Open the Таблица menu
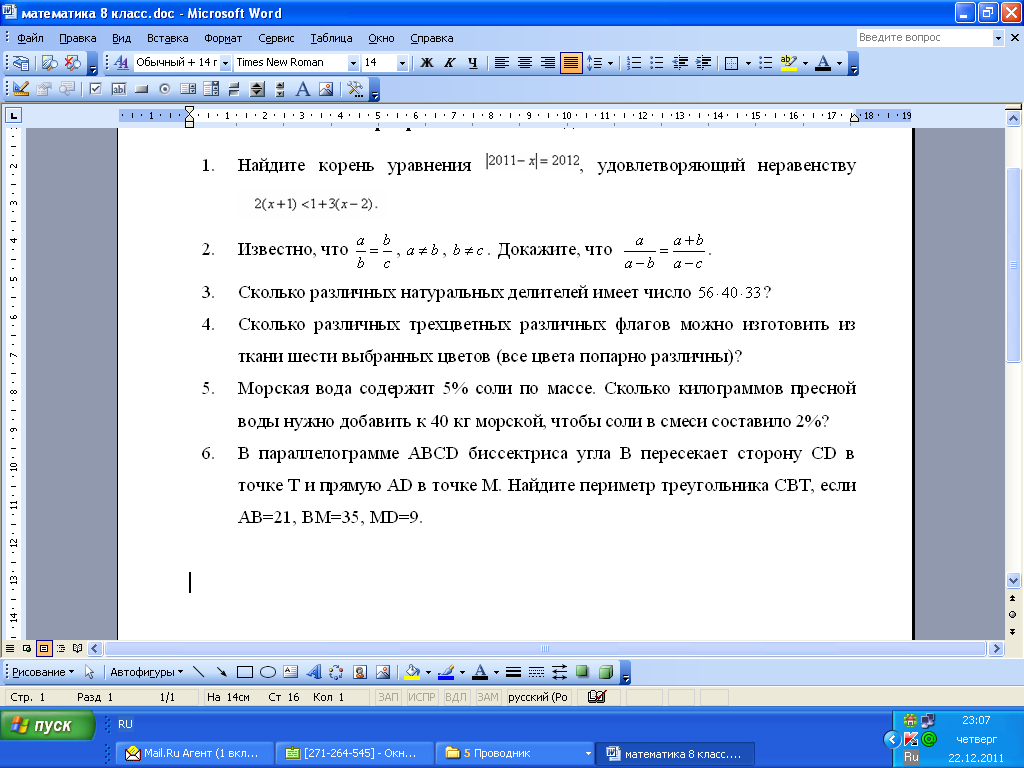The image size is (1024, 768). coord(331,38)
